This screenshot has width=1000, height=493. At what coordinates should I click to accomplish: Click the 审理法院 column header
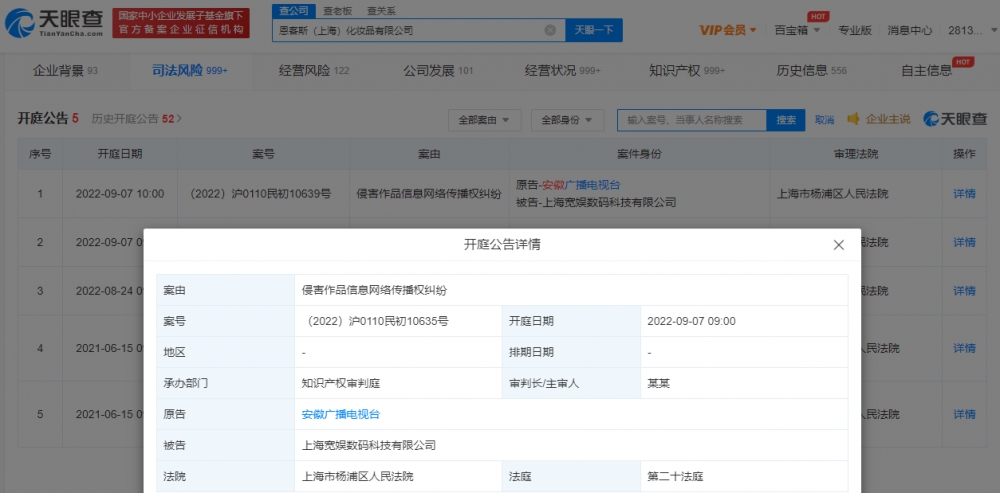(856, 154)
